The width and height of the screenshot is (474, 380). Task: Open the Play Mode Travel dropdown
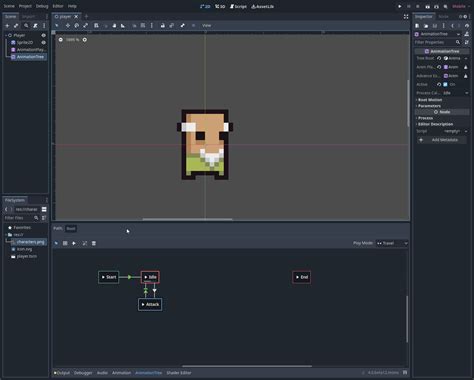392,243
